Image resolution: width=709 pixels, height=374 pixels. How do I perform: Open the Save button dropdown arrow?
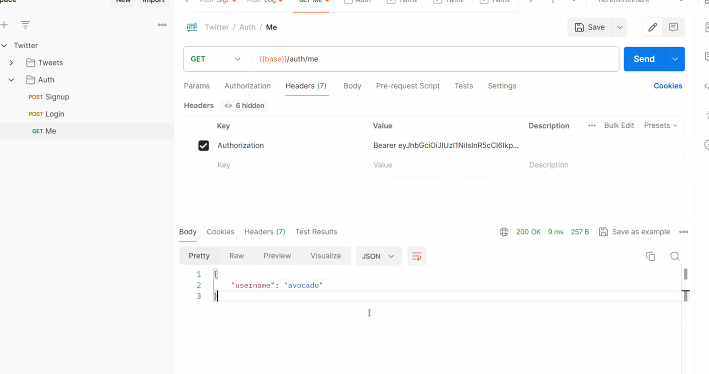[619, 28]
